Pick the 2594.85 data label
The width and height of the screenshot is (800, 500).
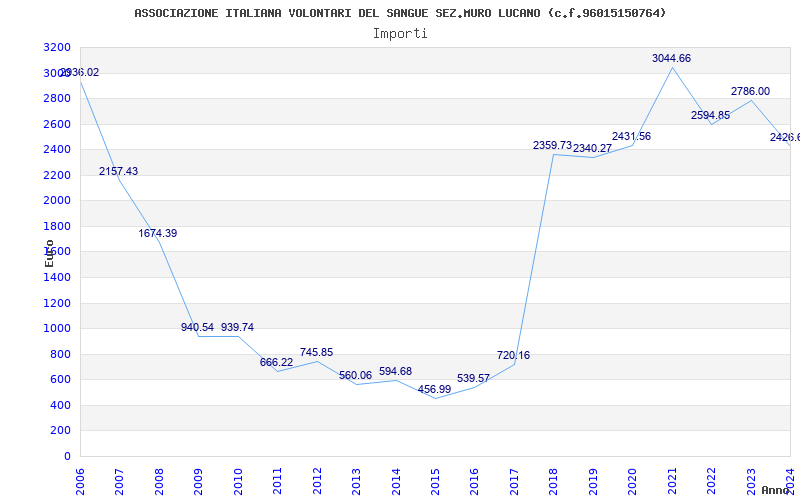[711, 115]
